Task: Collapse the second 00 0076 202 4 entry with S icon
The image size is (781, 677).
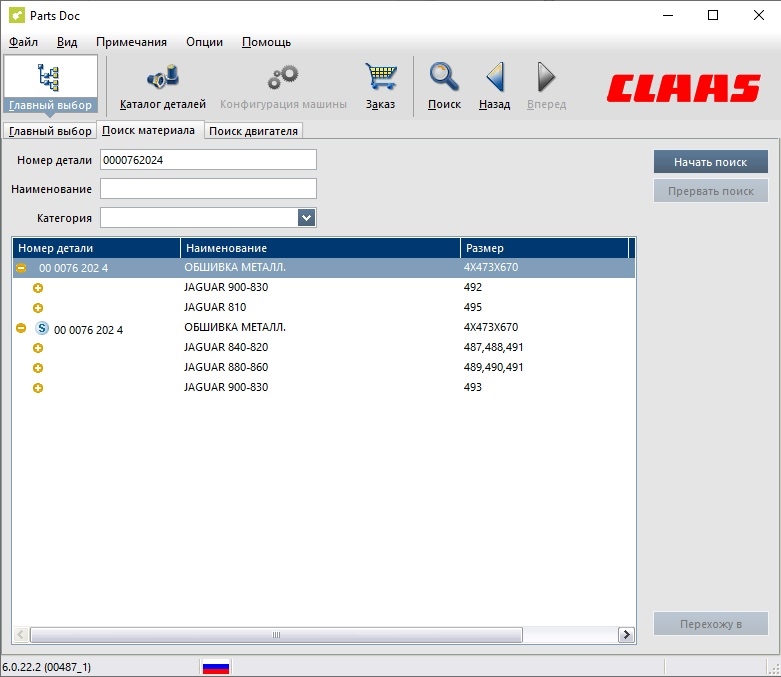Action: tap(21, 328)
